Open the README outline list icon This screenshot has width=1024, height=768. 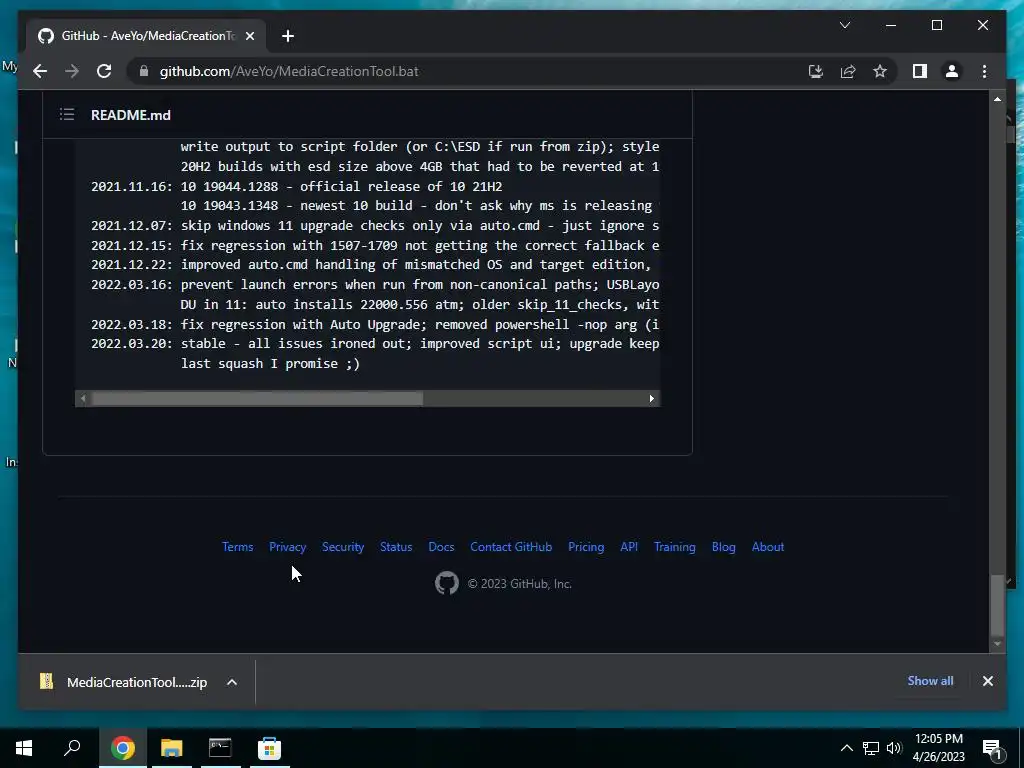(x=67, y=115)
